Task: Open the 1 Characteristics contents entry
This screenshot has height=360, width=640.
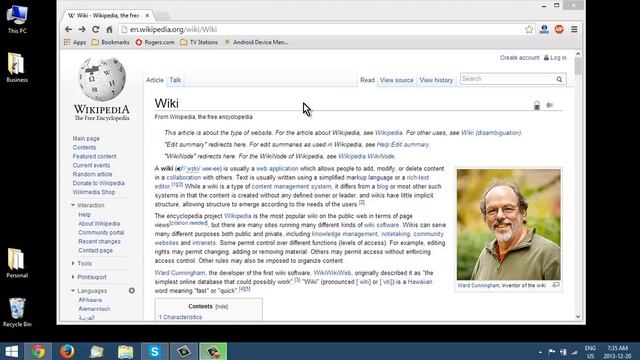Action: (180, 317)
